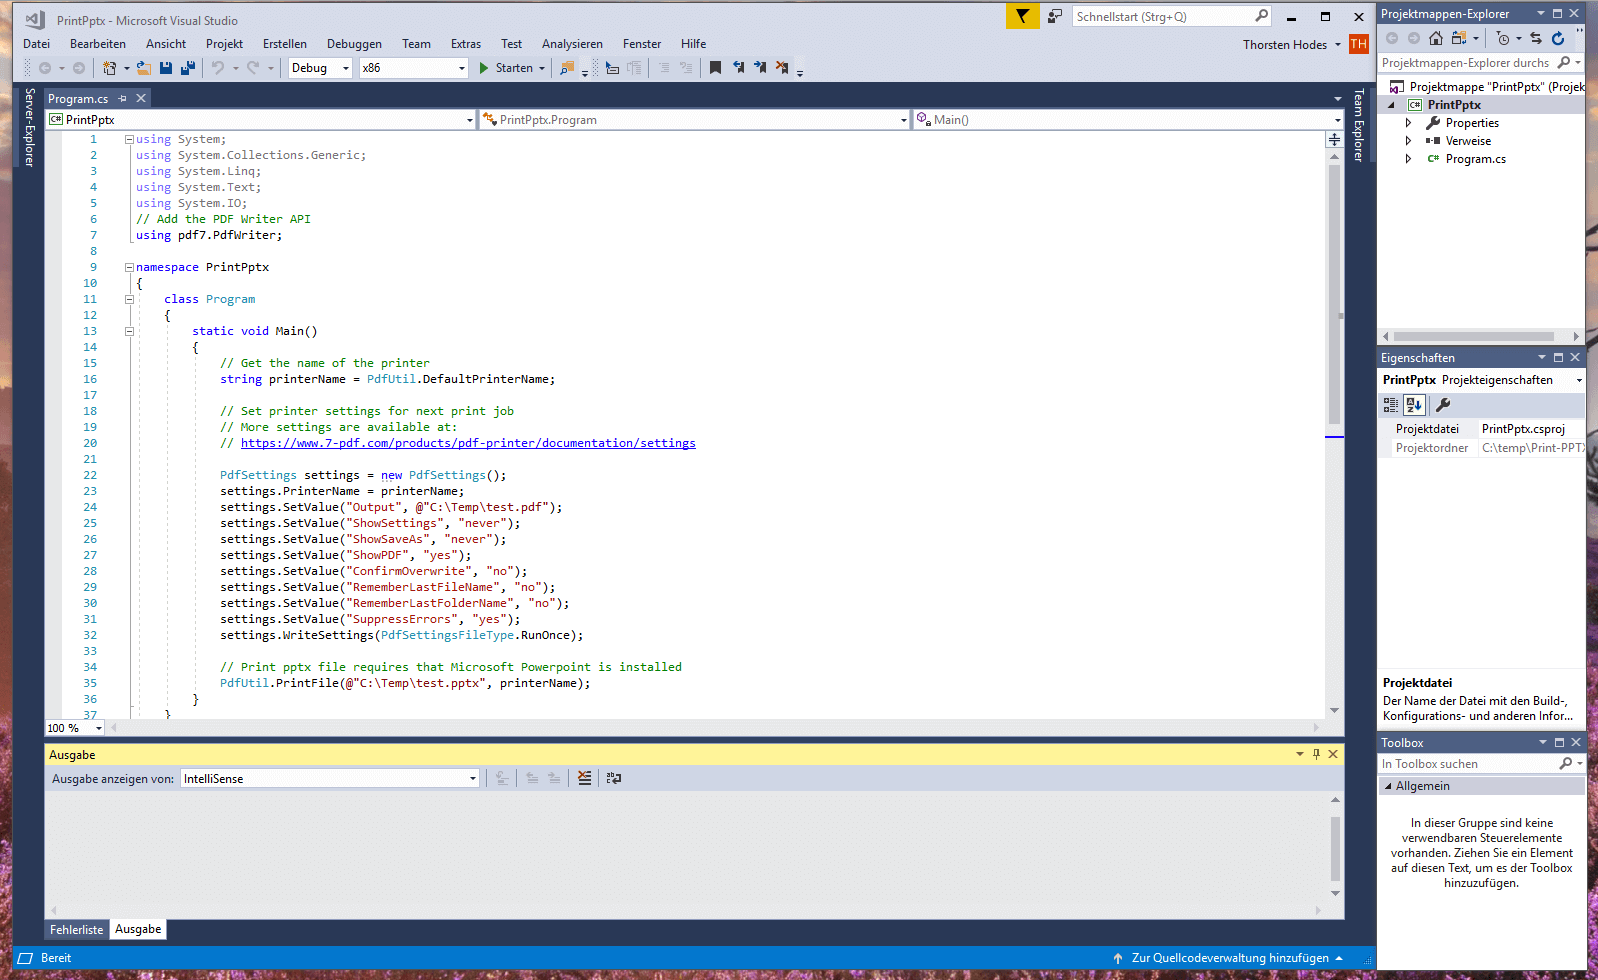1598x980 pixels.
Task: Open property pages wrench icon in Eigenschaften
Action: 1442,405
